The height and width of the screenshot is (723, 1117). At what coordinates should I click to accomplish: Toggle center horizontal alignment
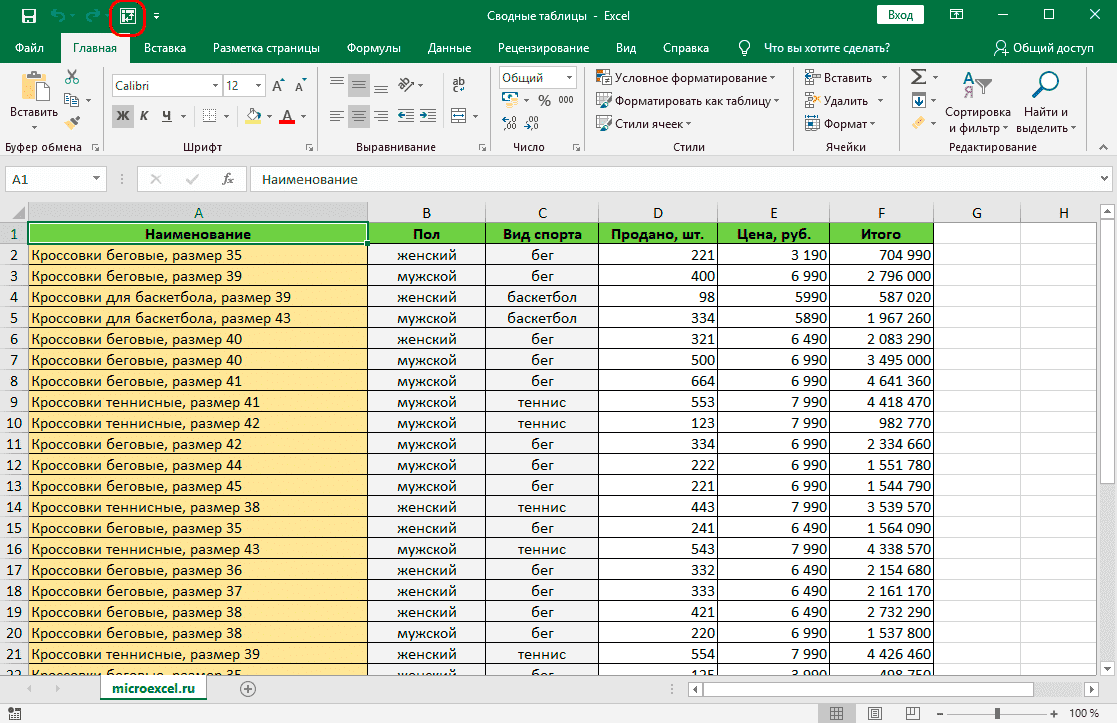pyautogui.click(x=360, y=116)
